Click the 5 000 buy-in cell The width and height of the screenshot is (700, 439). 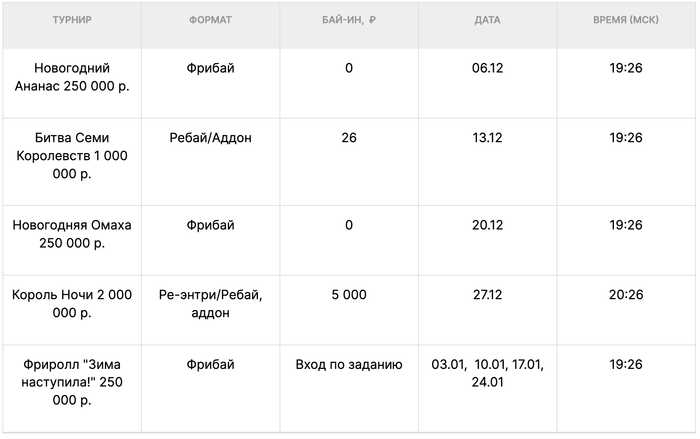pyautogui.click(x=348, y=295)
